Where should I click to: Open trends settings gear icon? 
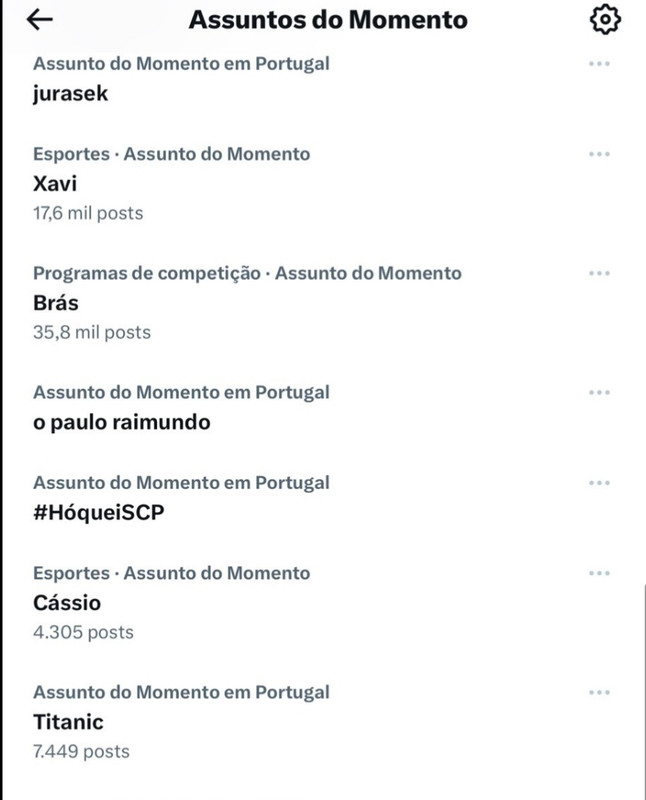click(605, 19)
